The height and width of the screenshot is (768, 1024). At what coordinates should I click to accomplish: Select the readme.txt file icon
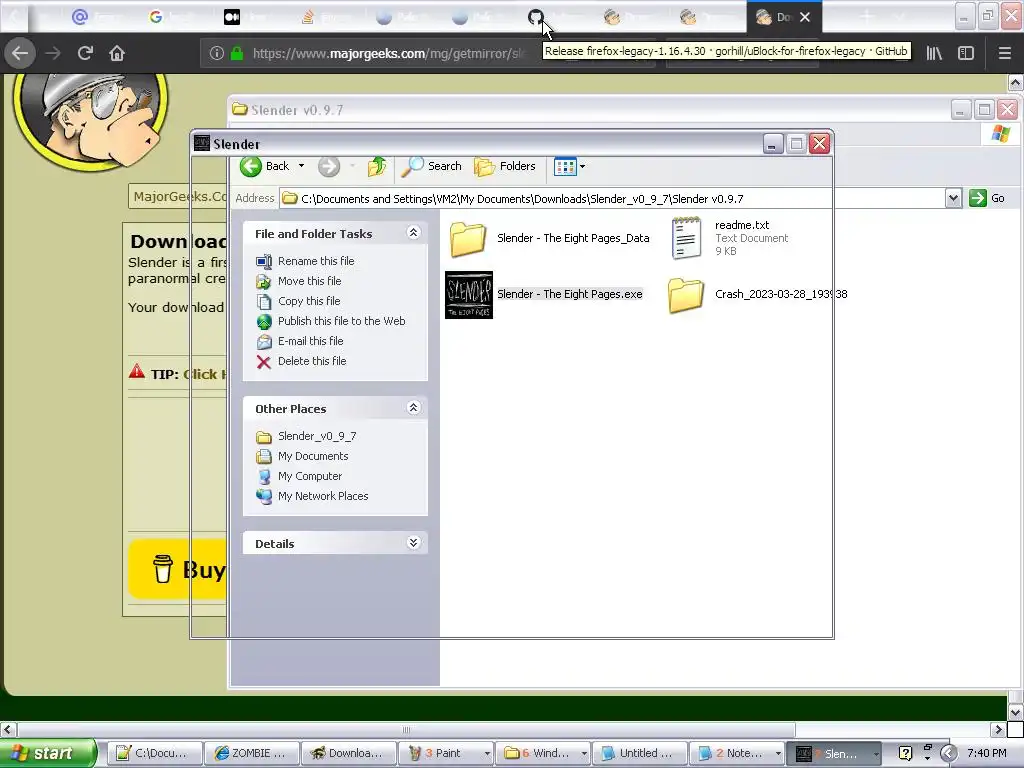coord(686,238)
